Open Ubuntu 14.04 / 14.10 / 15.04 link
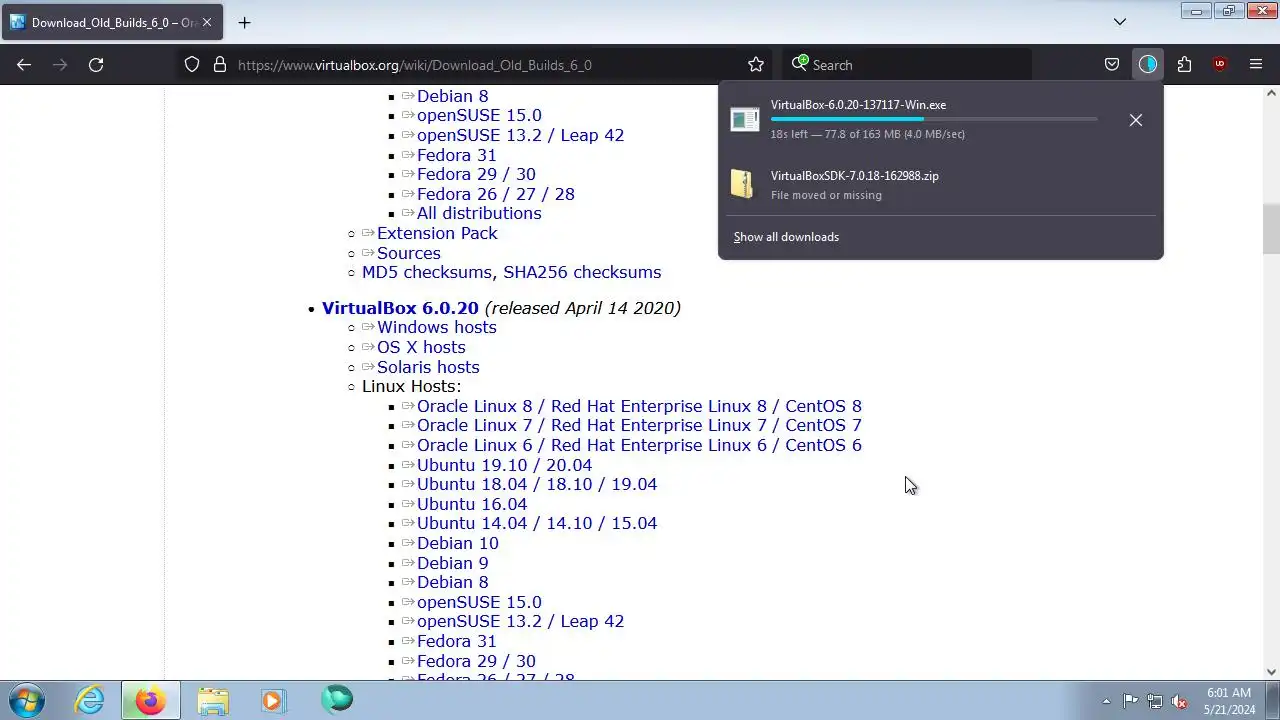Viewport: 1280px width, 720px height. pos(537,523)
